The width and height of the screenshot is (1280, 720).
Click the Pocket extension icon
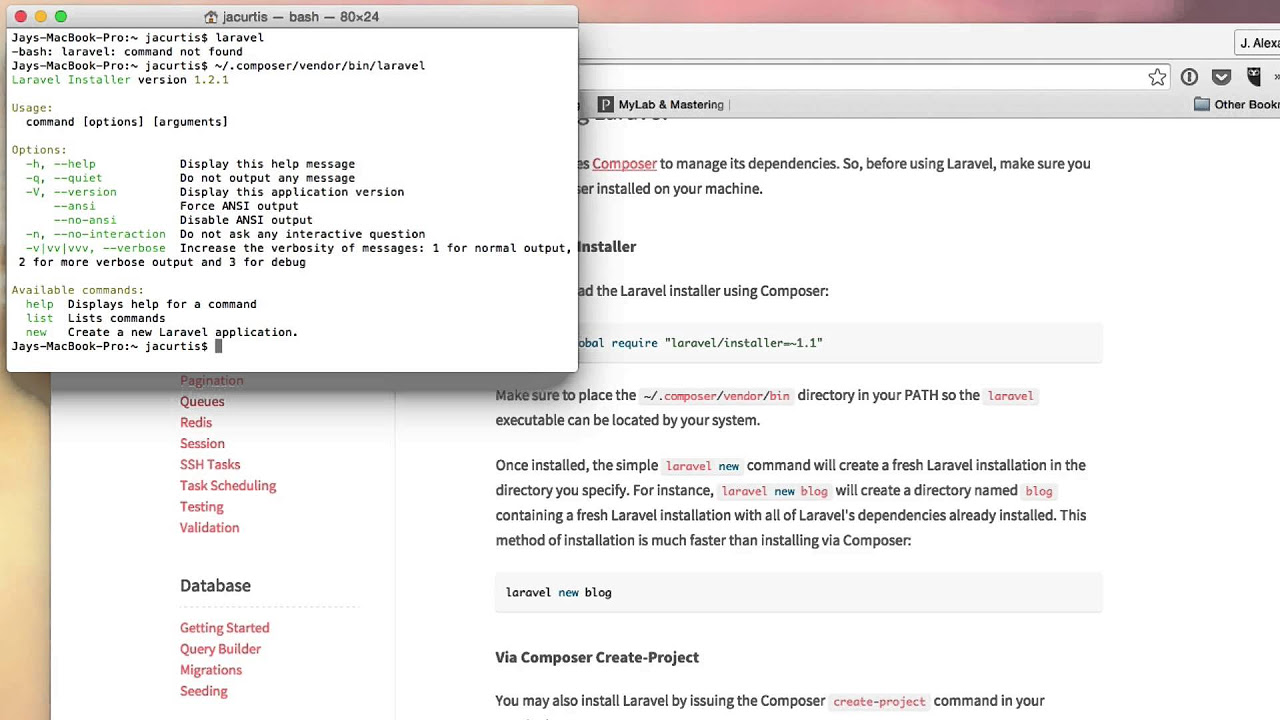tap(1221, 77)
